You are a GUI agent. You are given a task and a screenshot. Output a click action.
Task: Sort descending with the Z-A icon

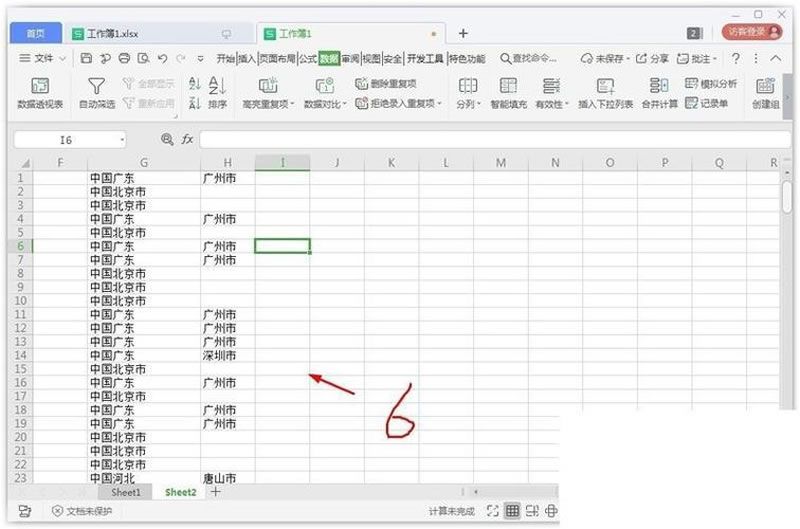[x=194, y=103]
